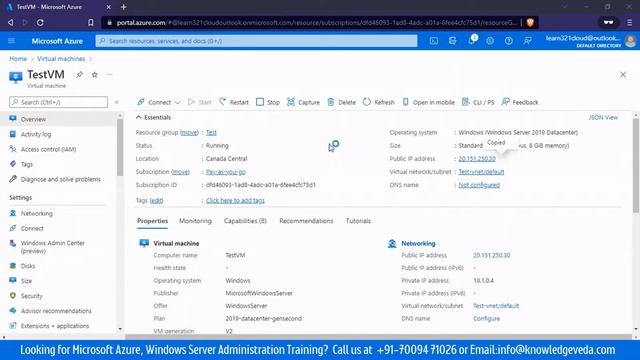The height and width of the screenshot is (360, 640).
Task: Open the Pay-as-you-go subscription link
Action: click(x=226, y=172)
